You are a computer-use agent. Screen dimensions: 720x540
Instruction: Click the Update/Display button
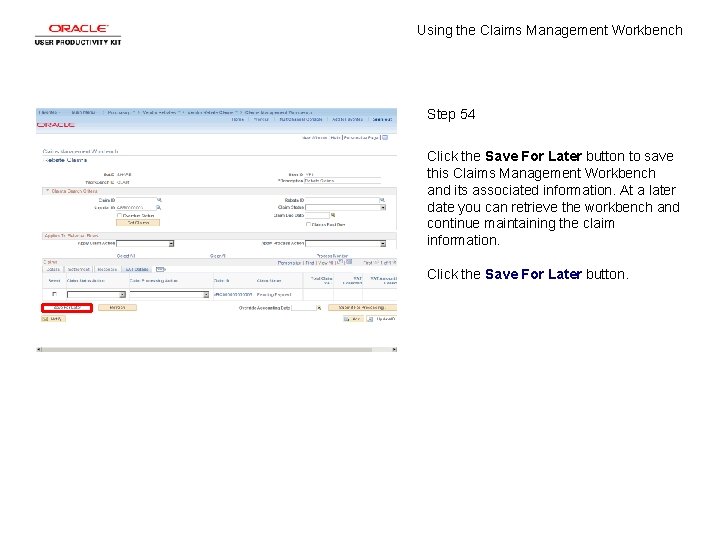(382, 319)
